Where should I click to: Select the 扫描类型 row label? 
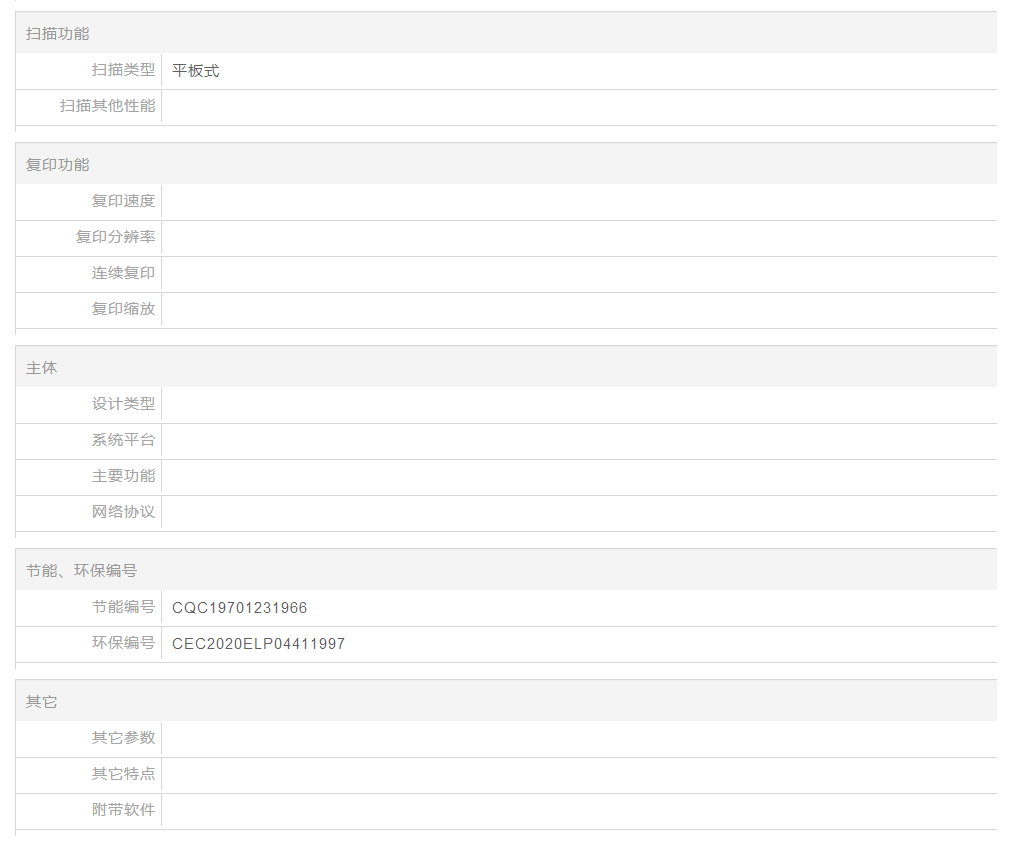pos(123,70)
